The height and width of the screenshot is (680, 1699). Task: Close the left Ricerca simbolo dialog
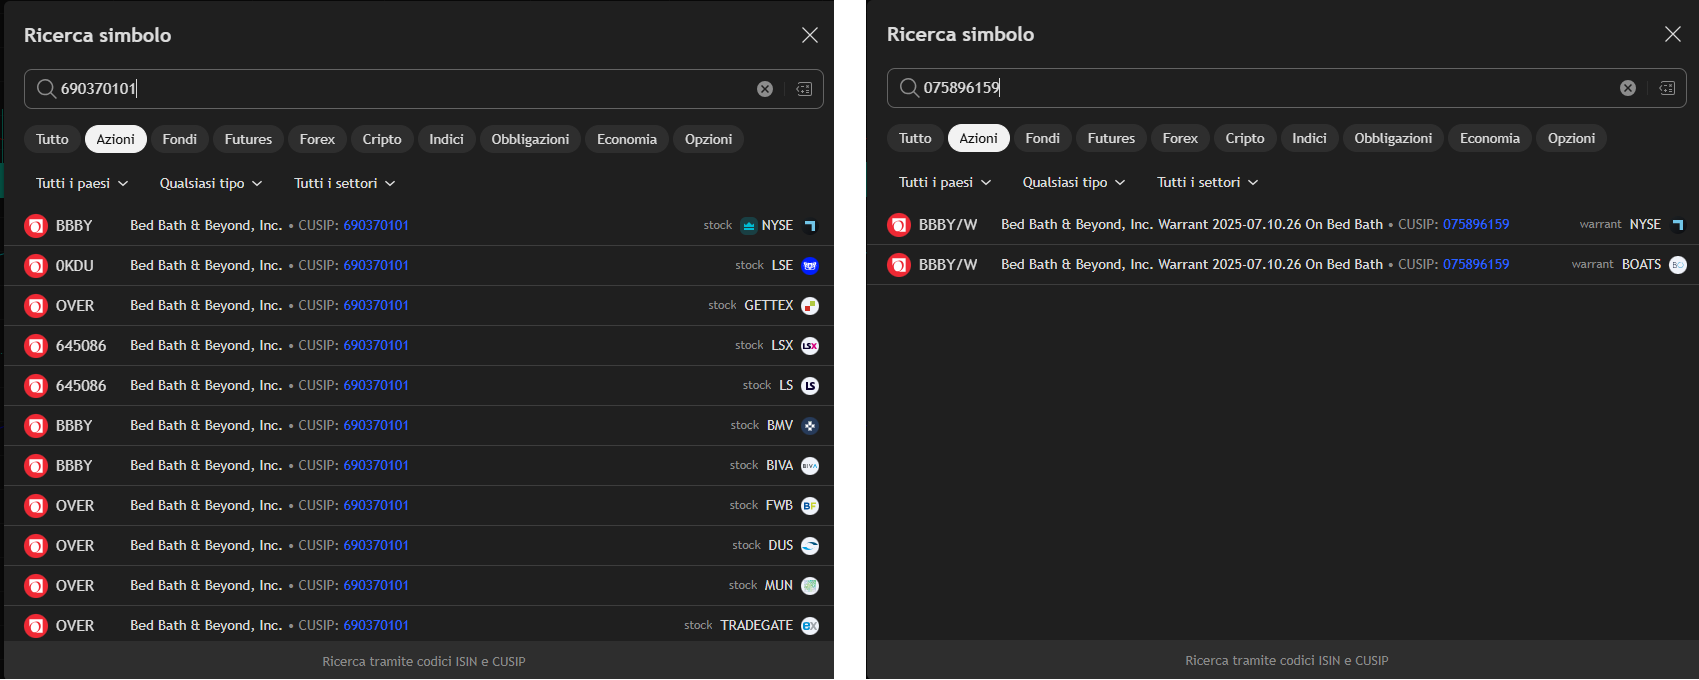pos(810,35)
